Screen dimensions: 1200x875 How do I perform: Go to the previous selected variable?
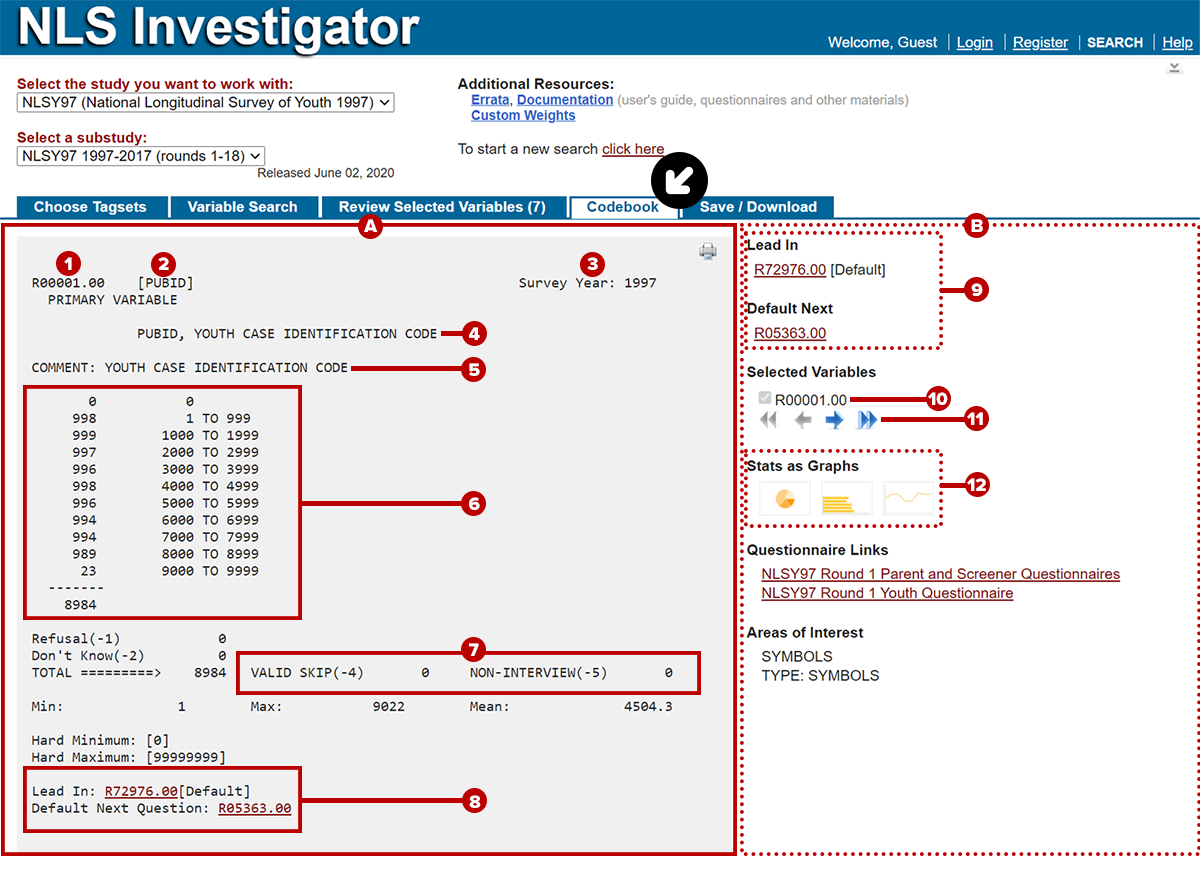pos(802,421)
